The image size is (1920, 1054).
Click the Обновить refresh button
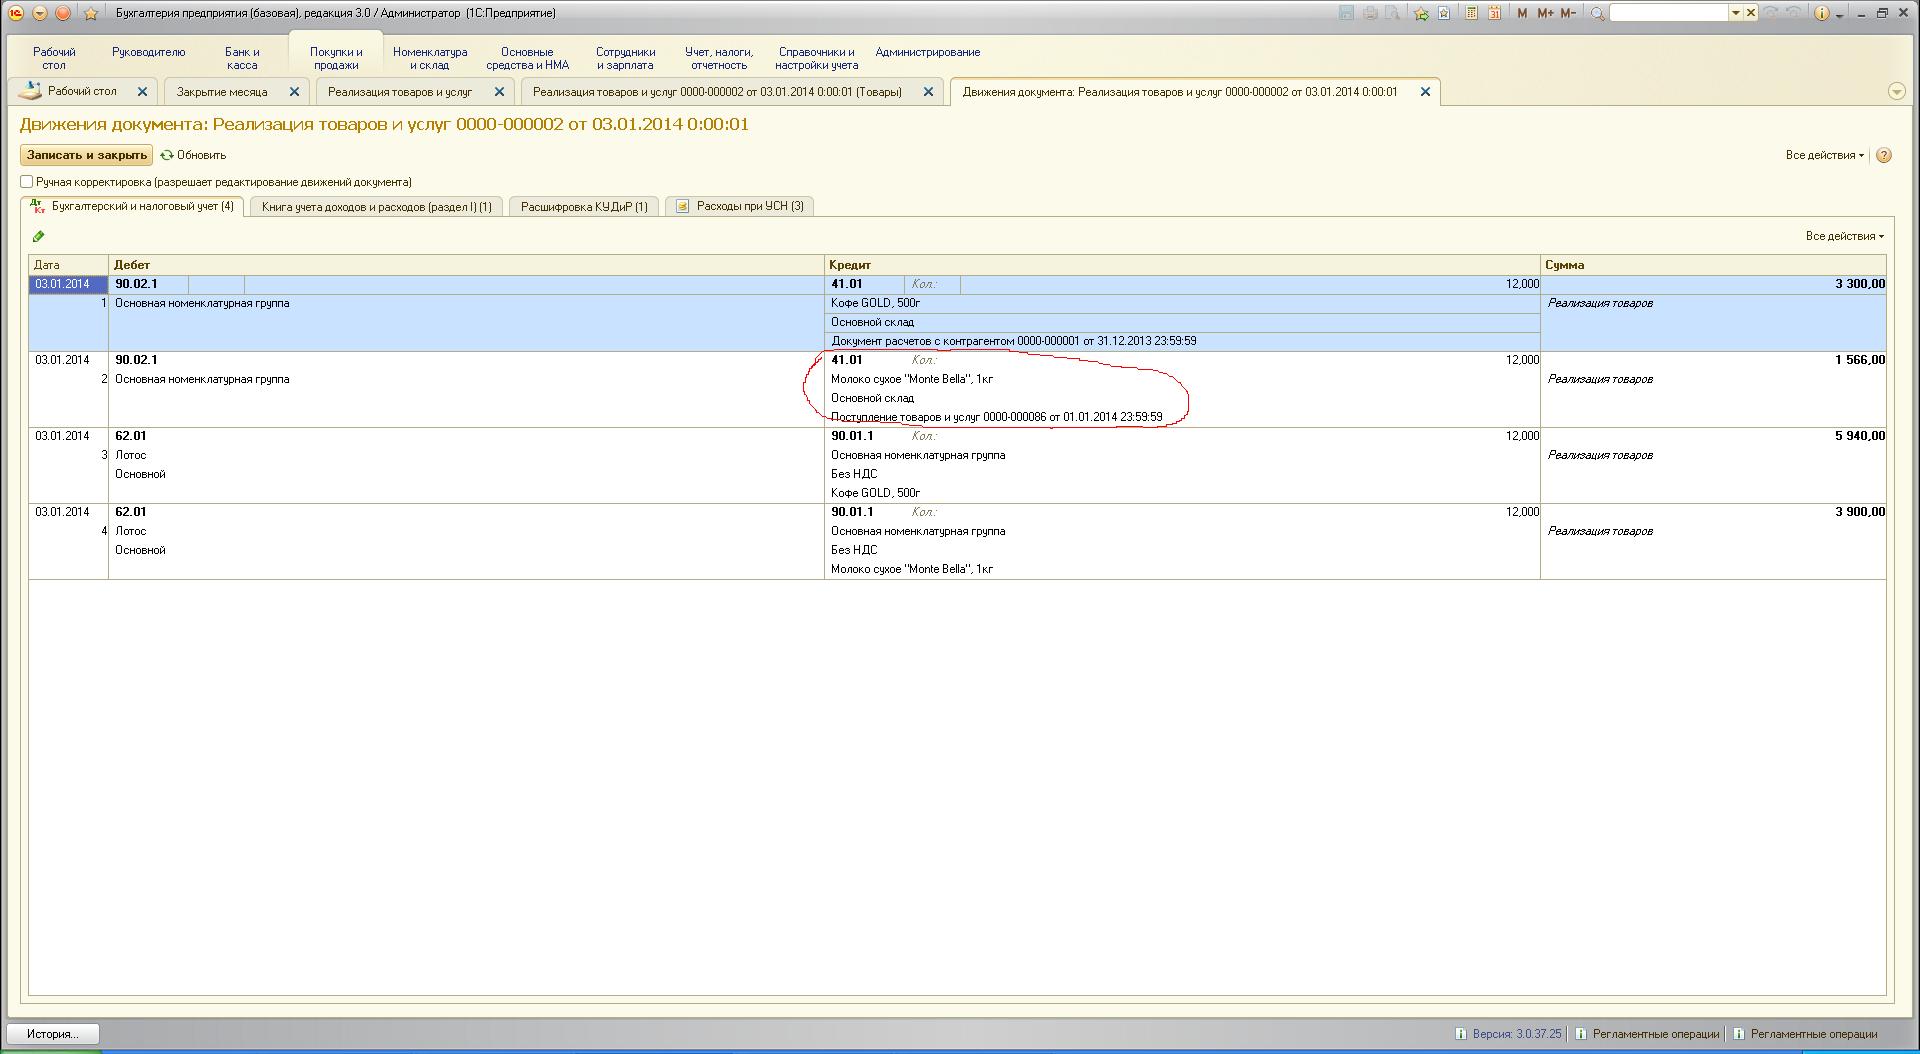194,155
